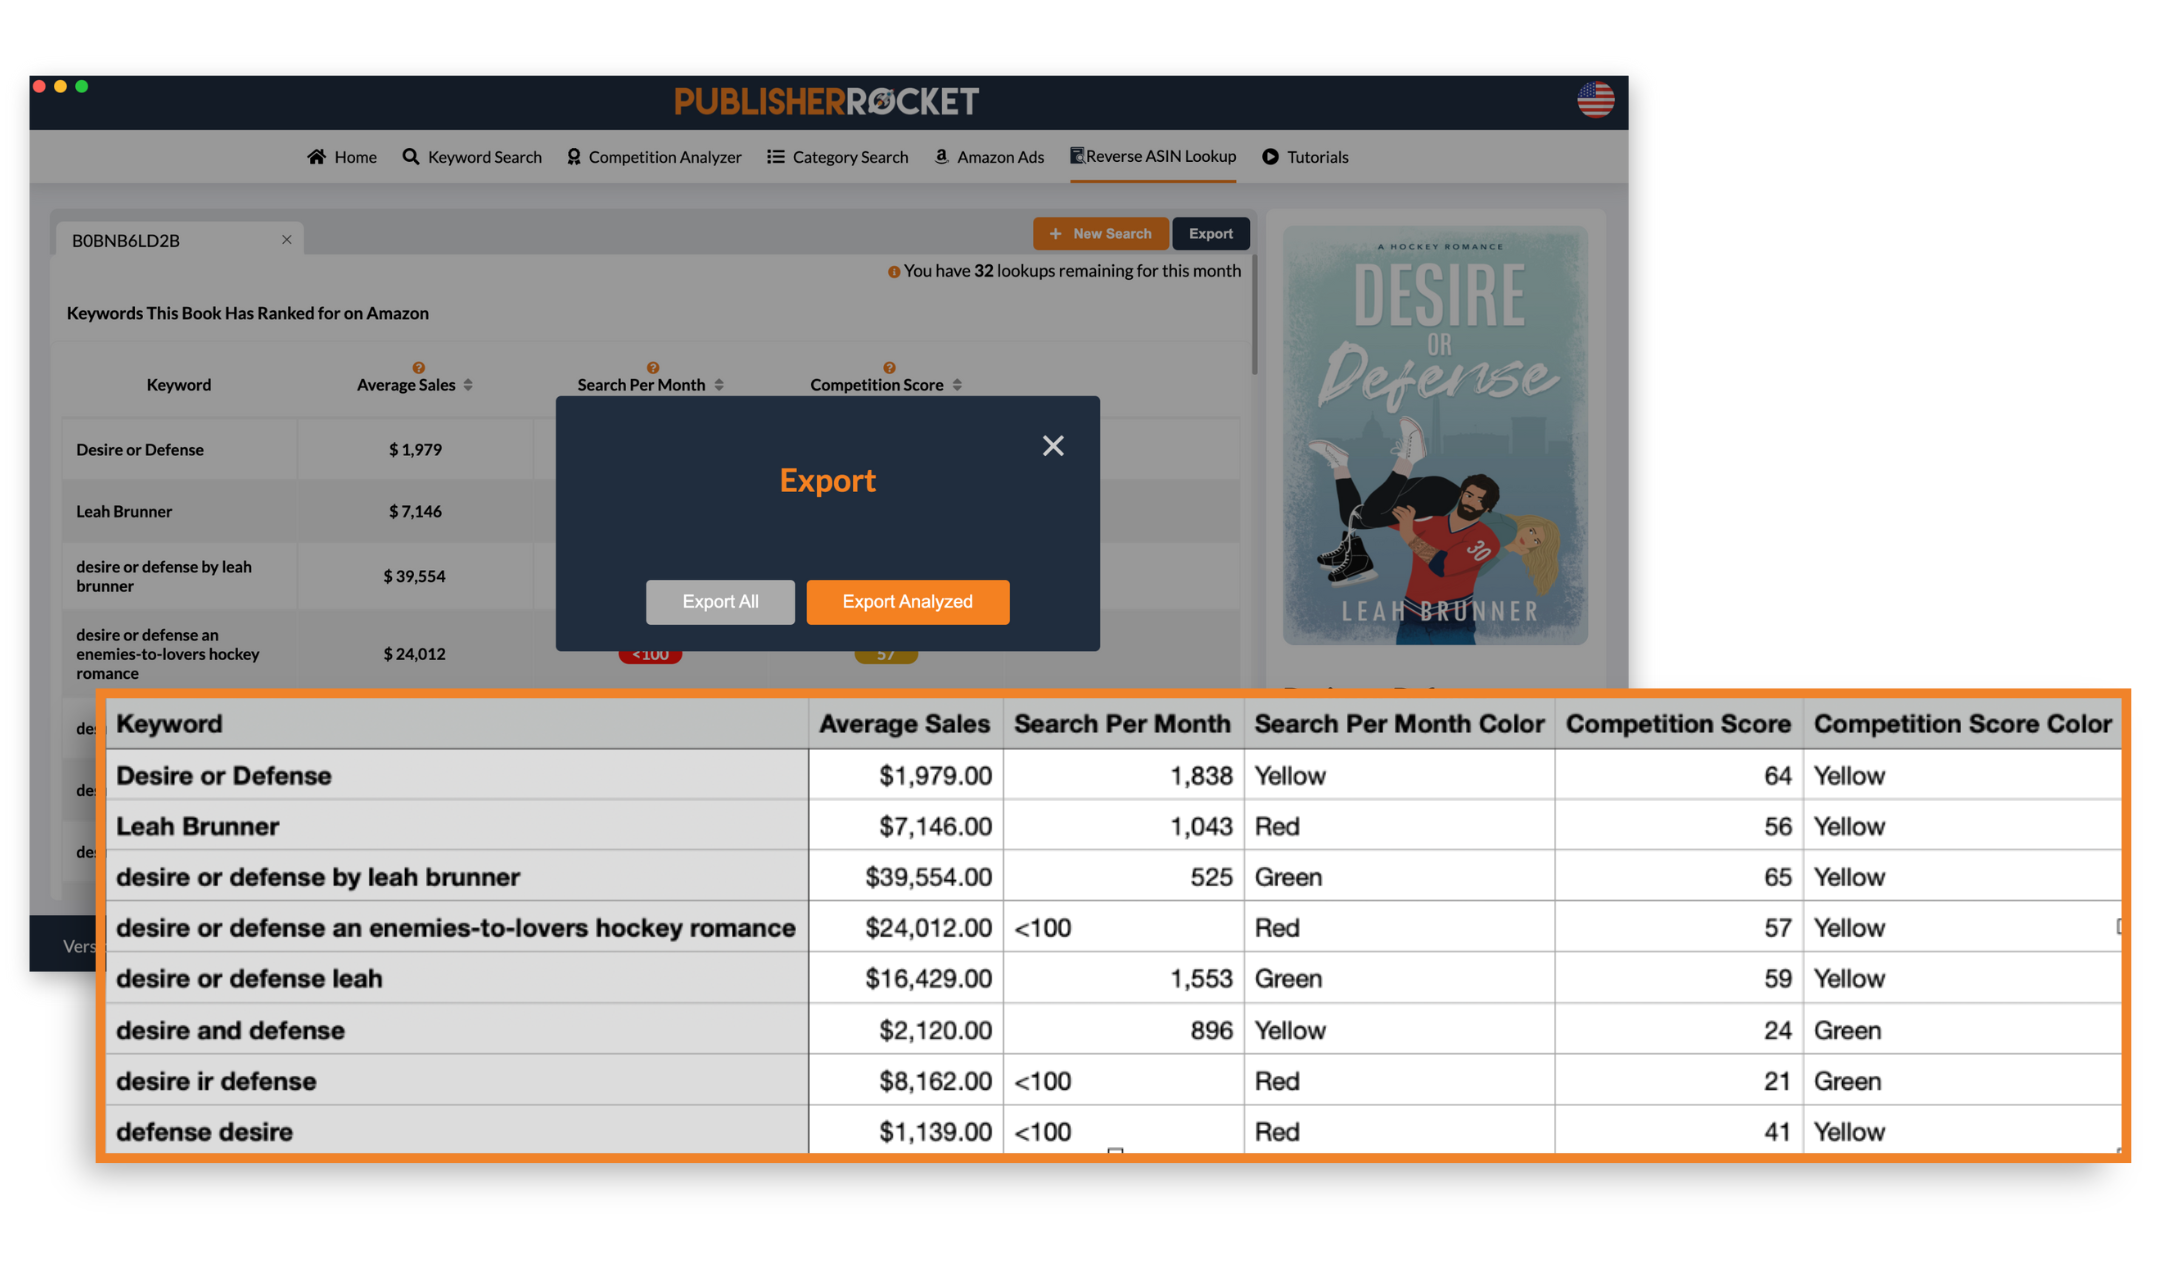Close the B0BNB6LD2B search tab
Image resolution: width=2161 pixels, height=1275 pixels.
(x=286, y=240)
